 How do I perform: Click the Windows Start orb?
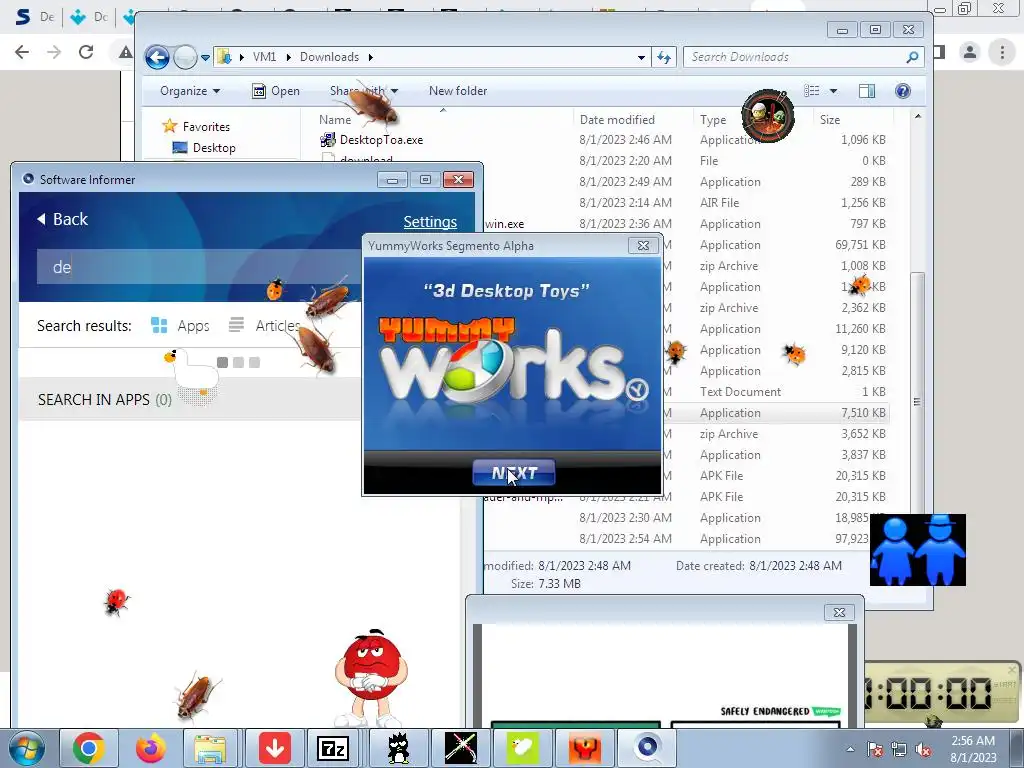[26, 748]
